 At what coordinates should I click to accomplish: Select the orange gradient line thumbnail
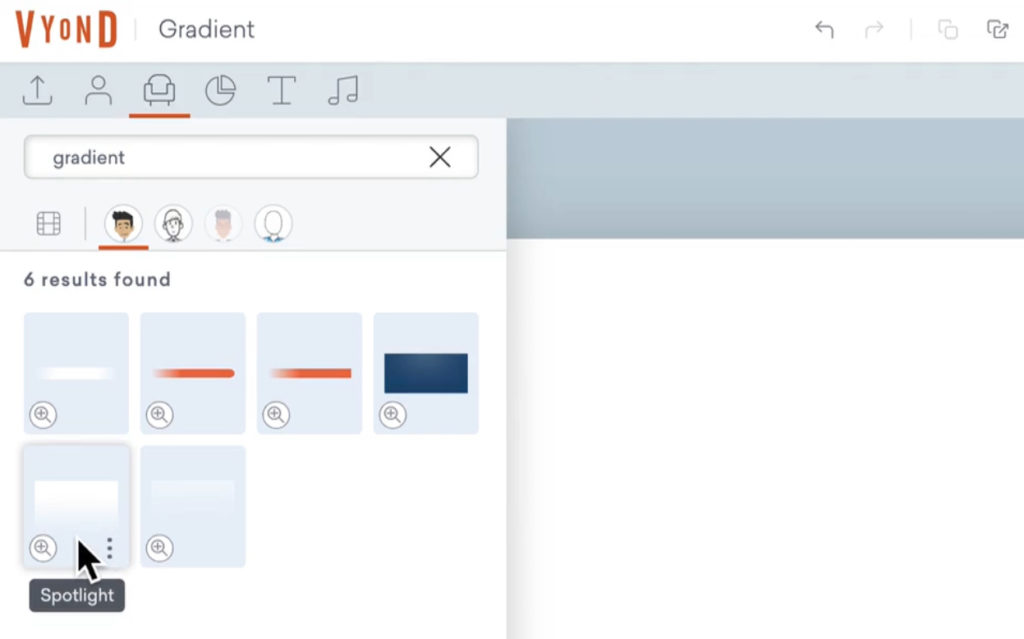(192, 372)
